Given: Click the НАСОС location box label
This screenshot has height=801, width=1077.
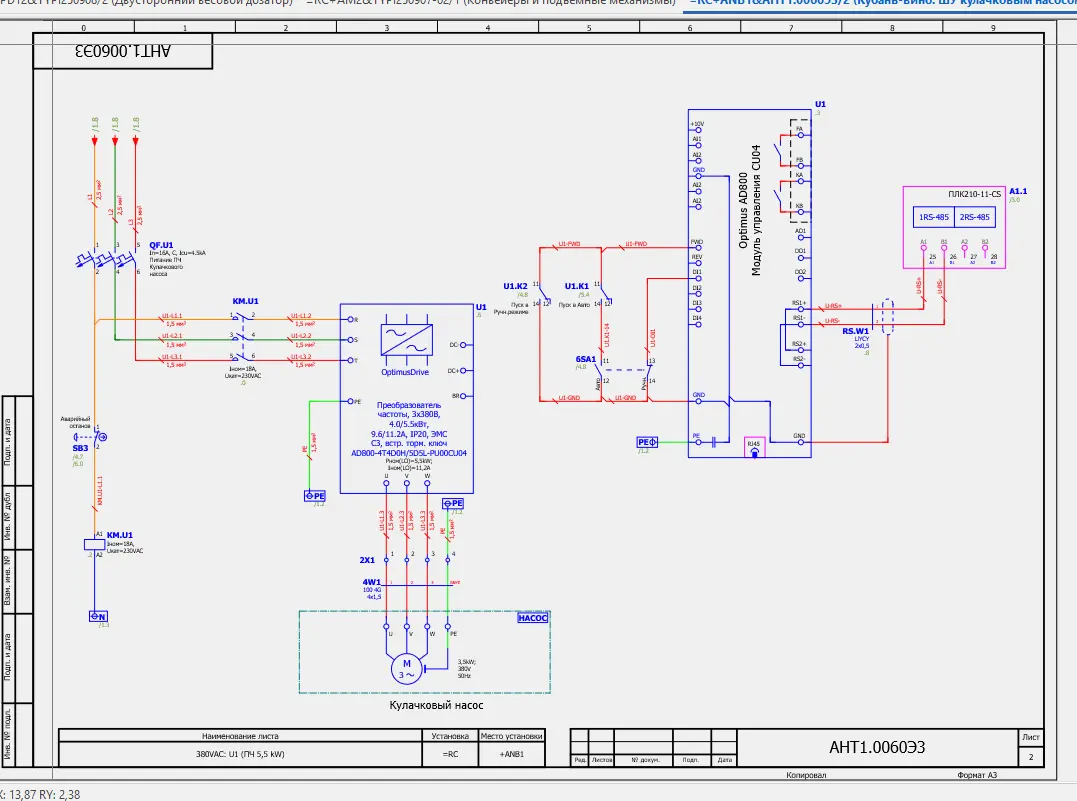Looking at the screenshot, I should (533, 618).
